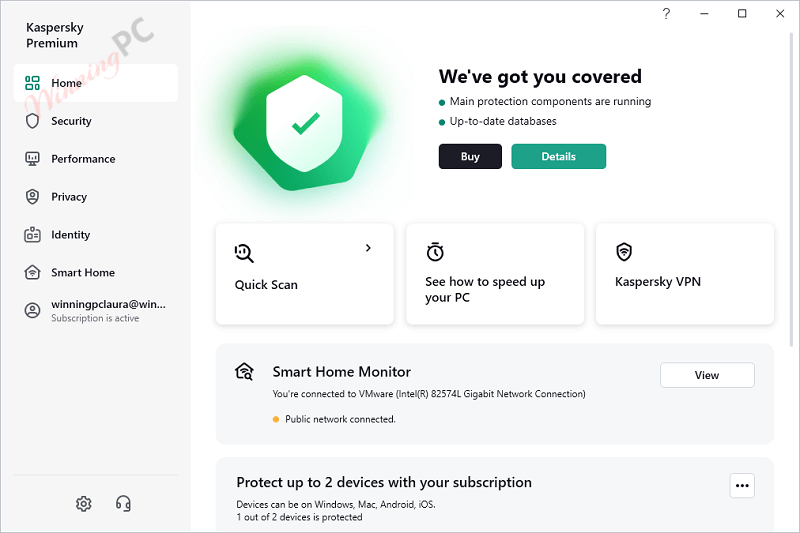
Task: Open settings via the gear icon
Action: [84, 503]
